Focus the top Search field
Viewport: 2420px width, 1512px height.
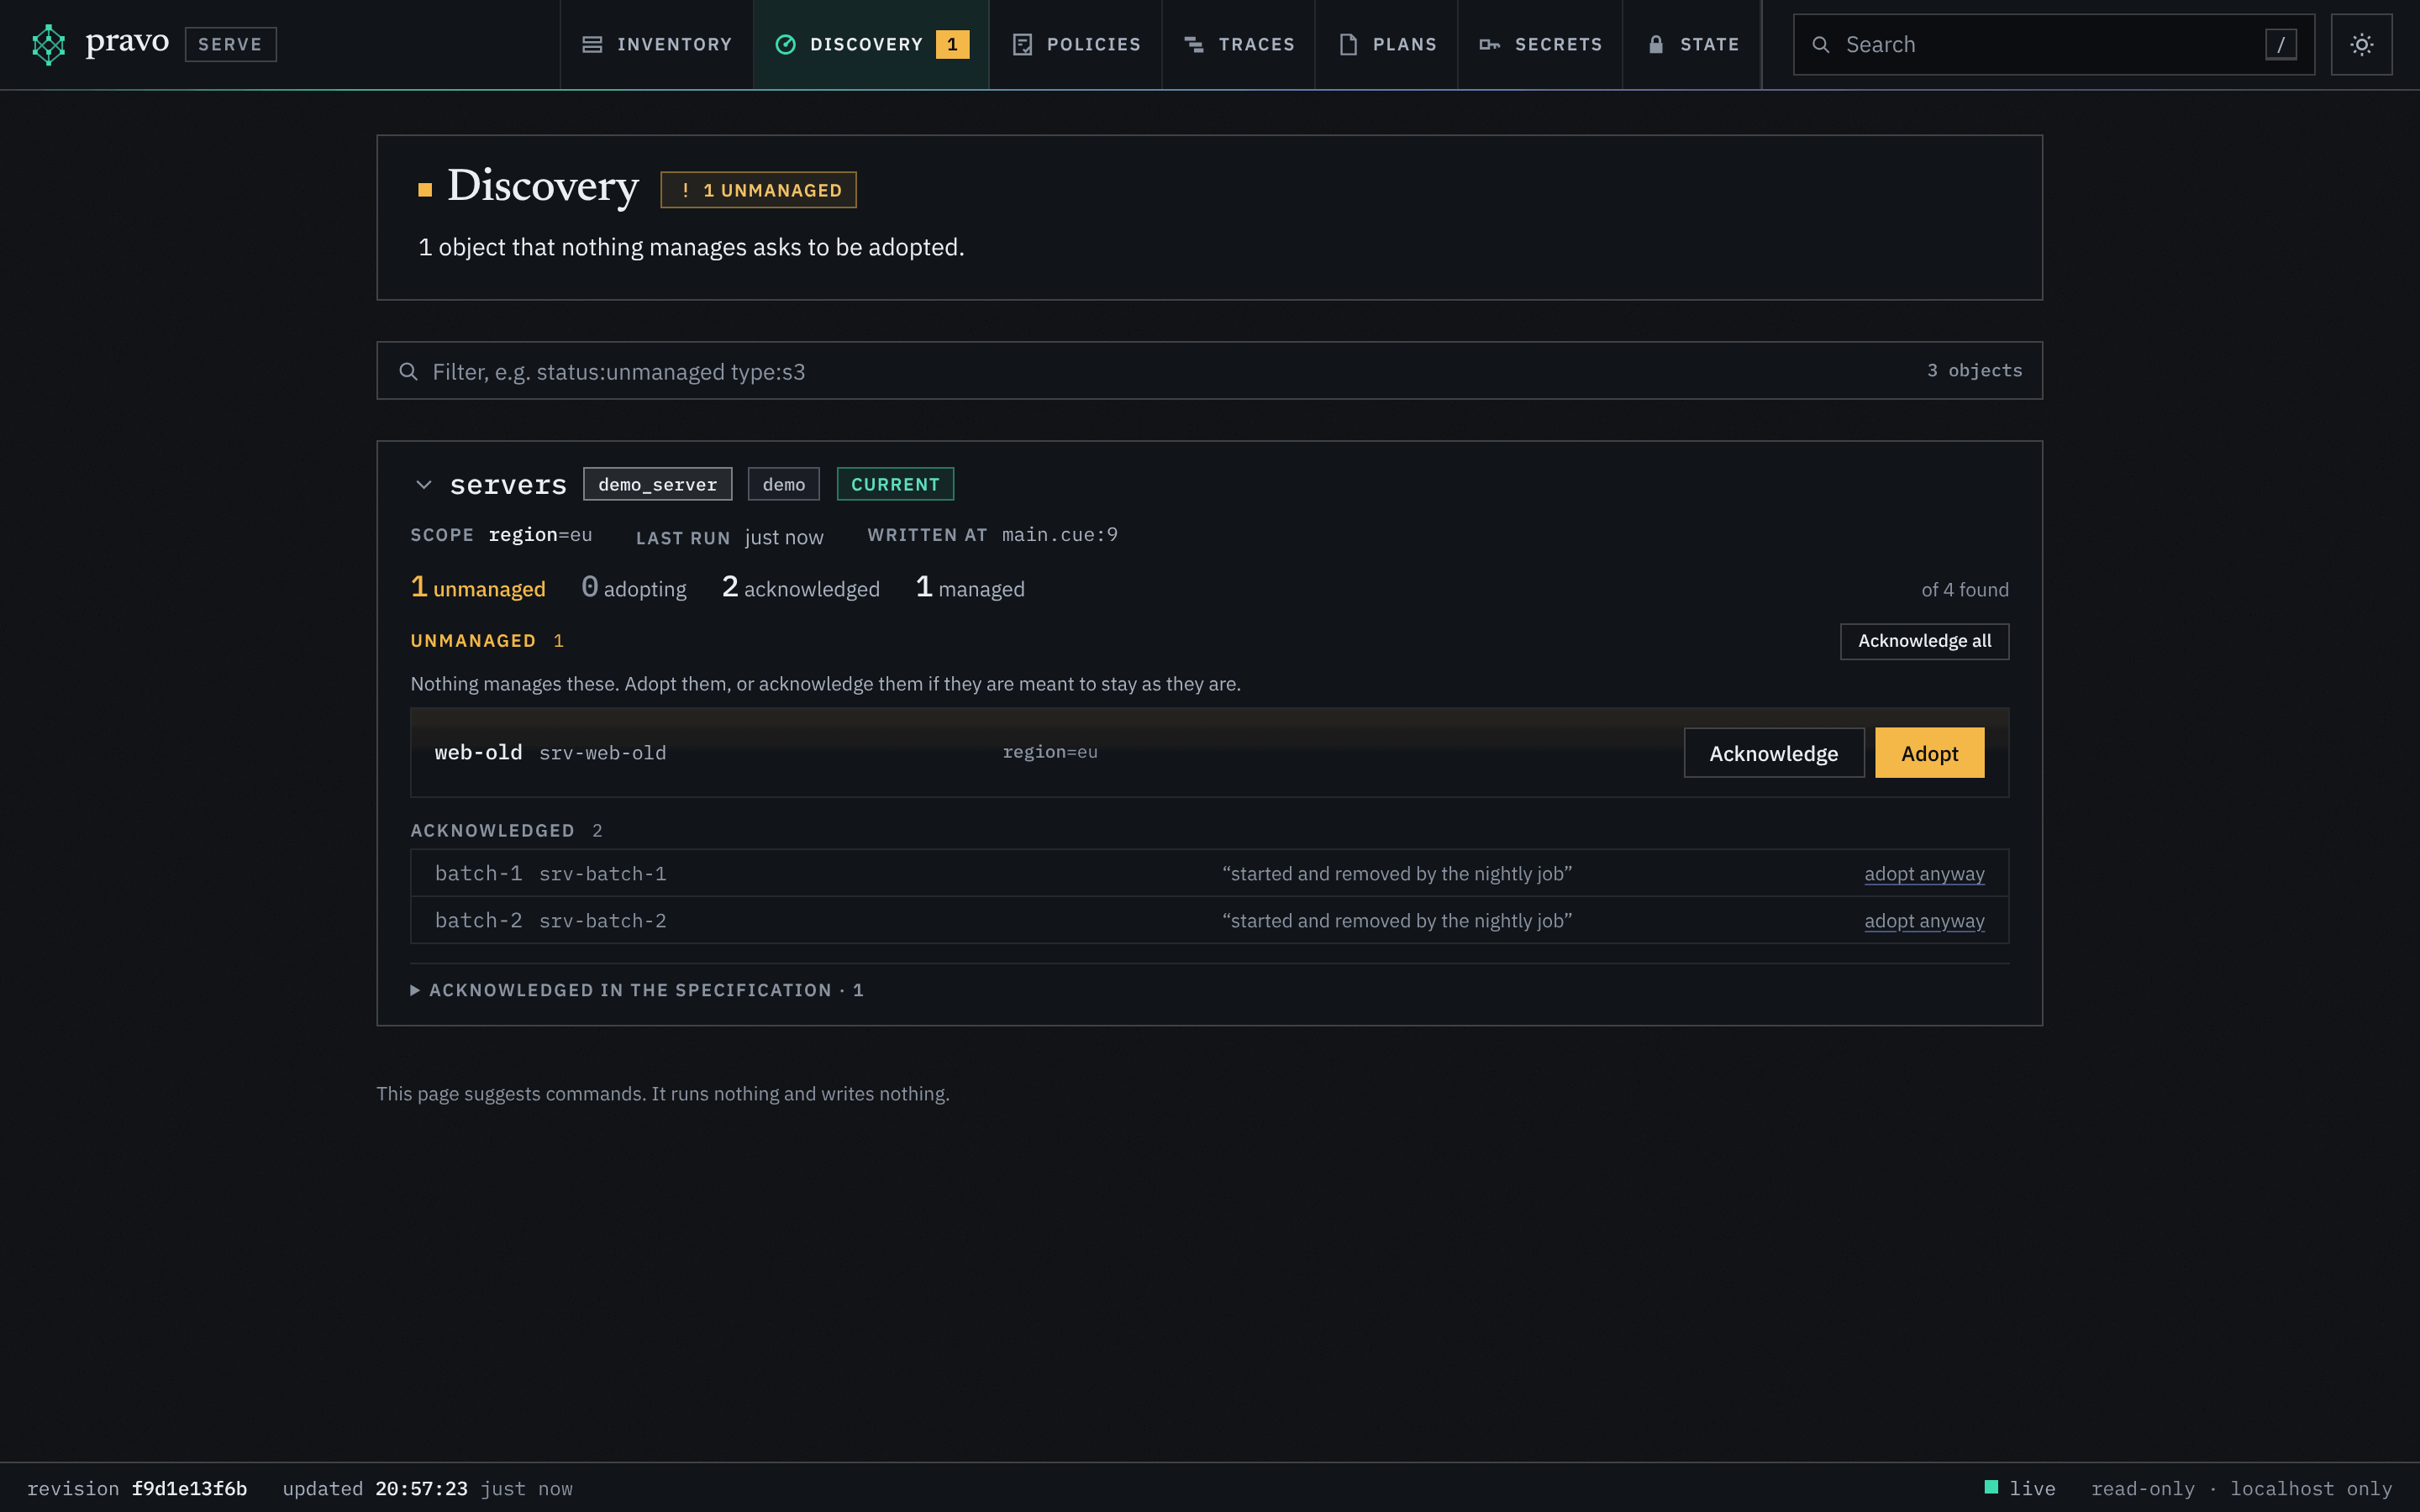2053,44
